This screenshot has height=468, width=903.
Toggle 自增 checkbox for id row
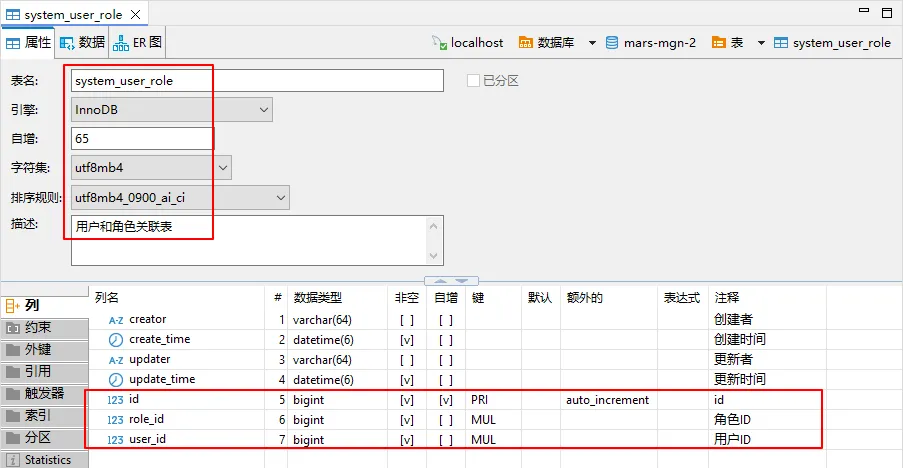pyautogui.click(x=446, y=399)
